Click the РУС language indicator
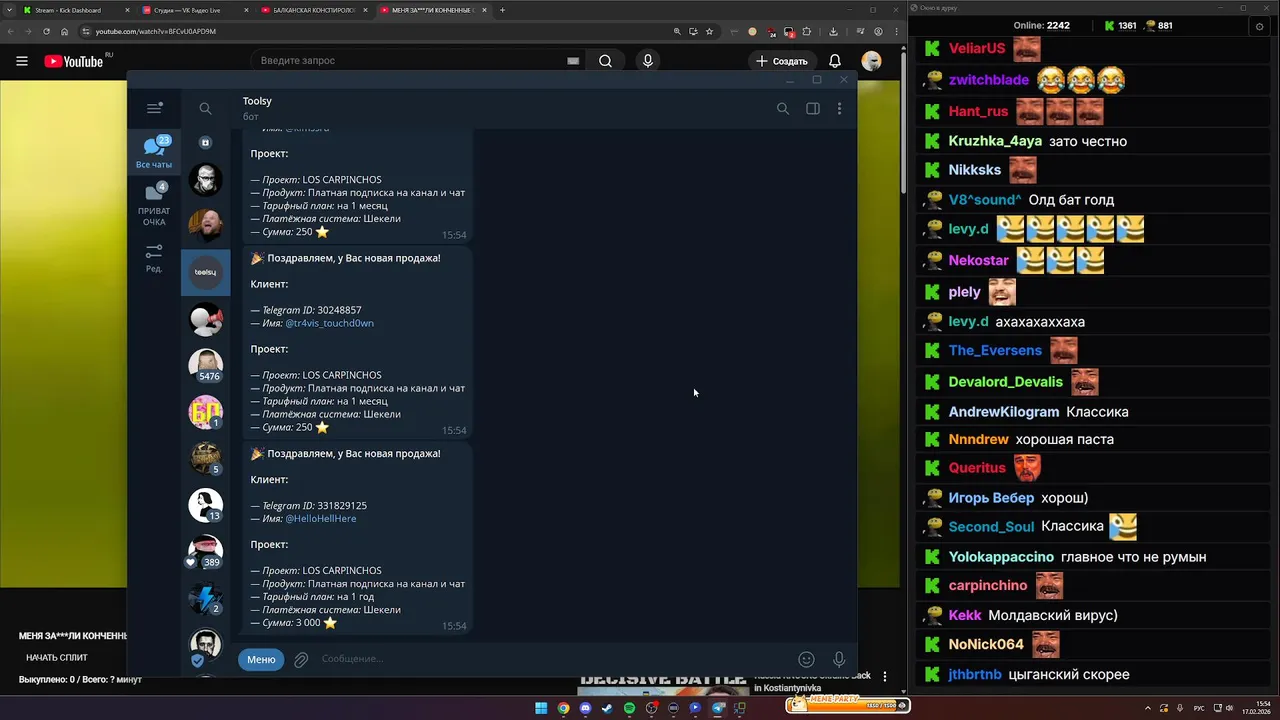 pyautogui.click(x=1199, y=708)
